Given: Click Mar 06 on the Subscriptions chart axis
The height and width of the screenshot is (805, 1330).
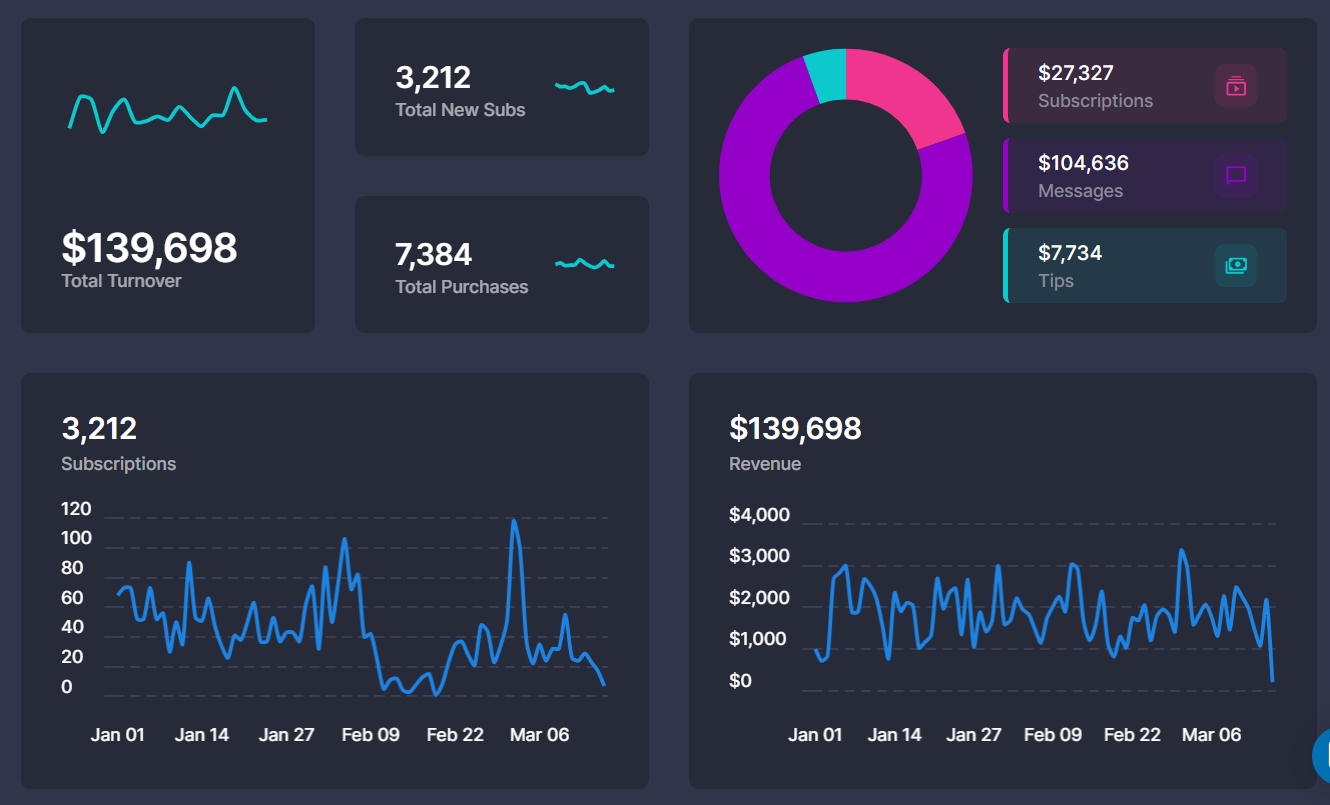Looking at the screenshot, I should coord(540,735).
